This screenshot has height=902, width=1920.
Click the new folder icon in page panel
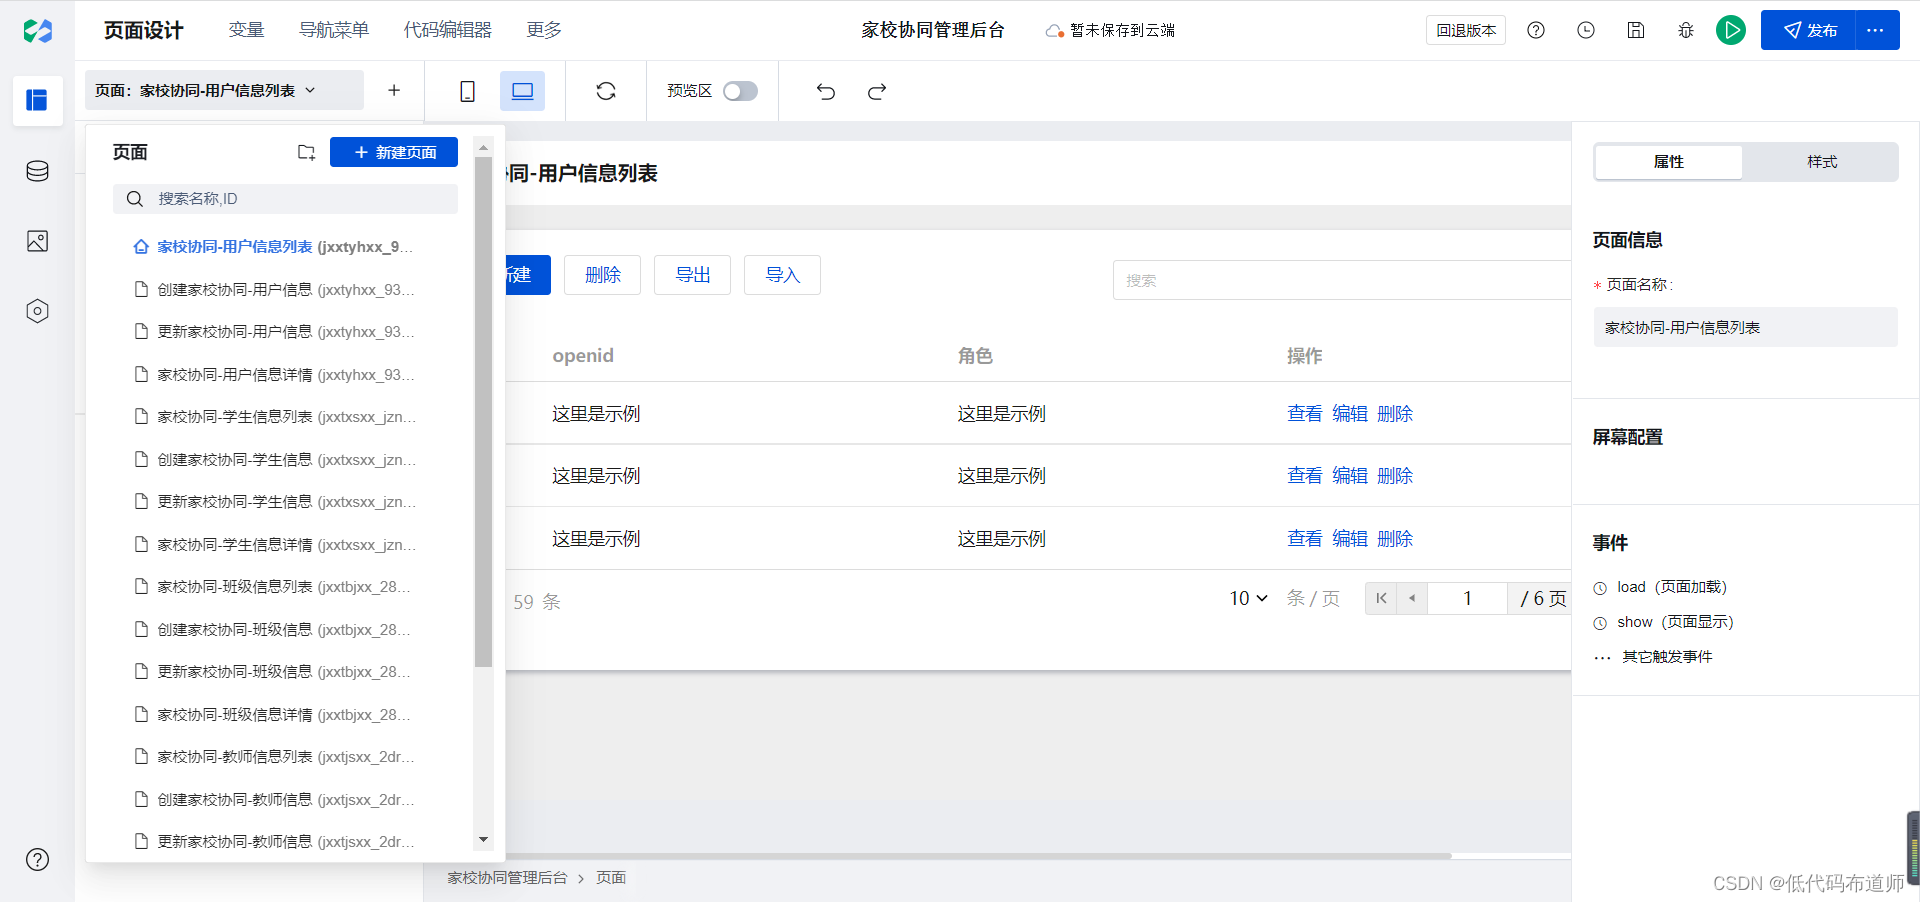point(306,152)
